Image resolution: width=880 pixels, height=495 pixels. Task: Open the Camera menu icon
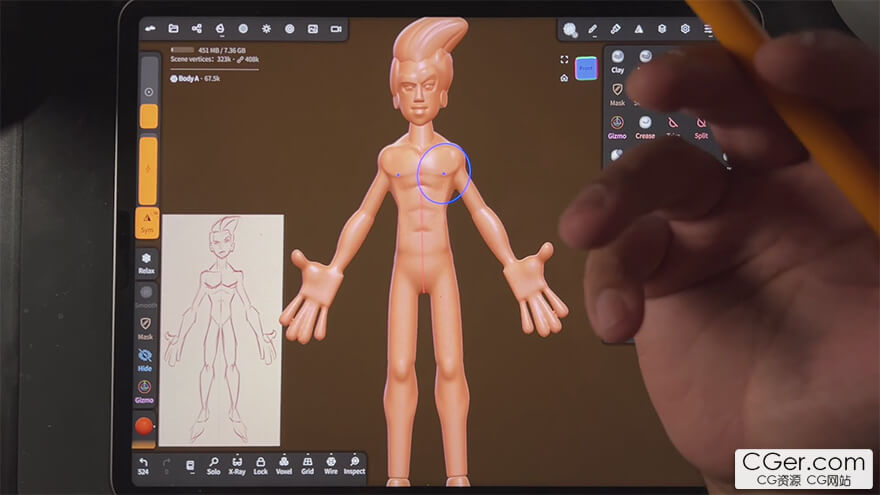pyautogui.click(x=336, y=29)
